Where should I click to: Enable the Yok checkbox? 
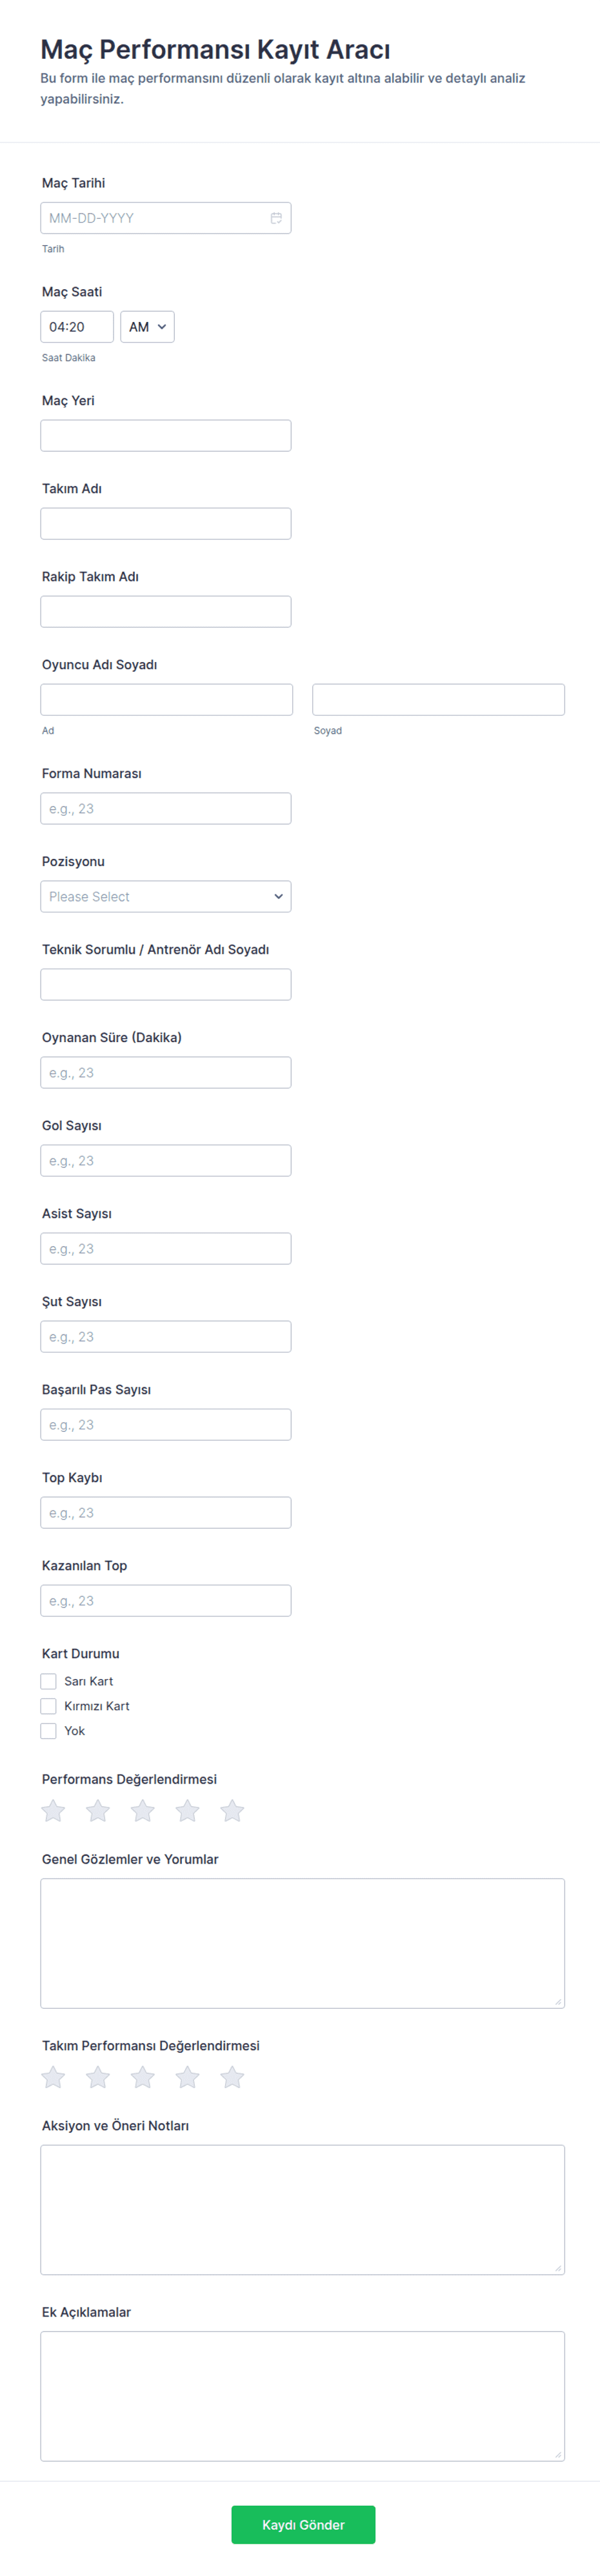48,1731
